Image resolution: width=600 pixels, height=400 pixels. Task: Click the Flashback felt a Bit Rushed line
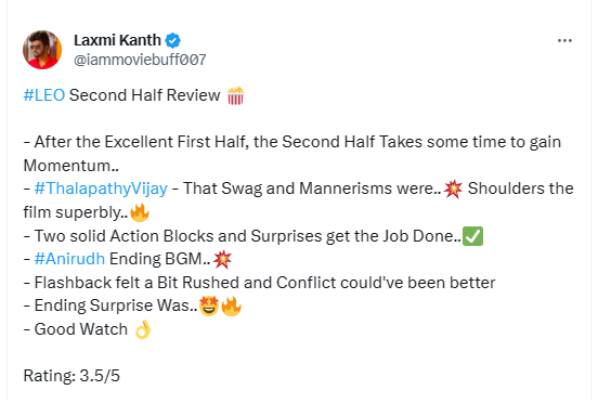(x=258, y=283)
